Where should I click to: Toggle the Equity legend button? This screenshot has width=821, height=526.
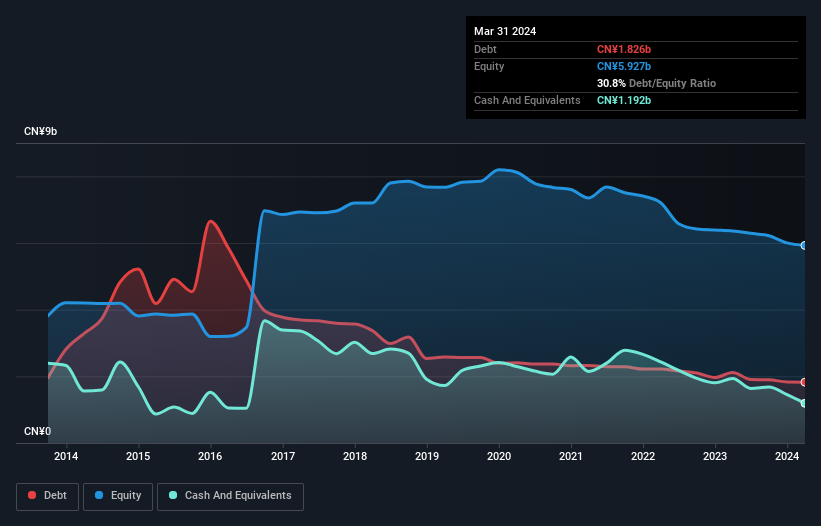(118, 496)
